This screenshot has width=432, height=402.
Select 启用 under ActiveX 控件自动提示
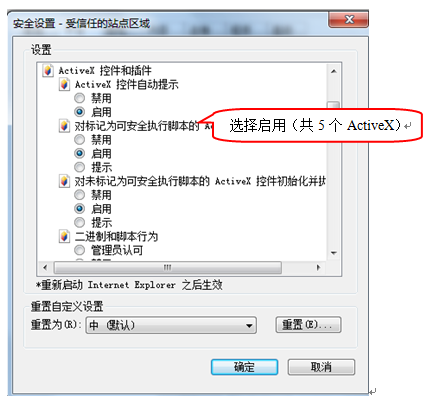[79, 112]
